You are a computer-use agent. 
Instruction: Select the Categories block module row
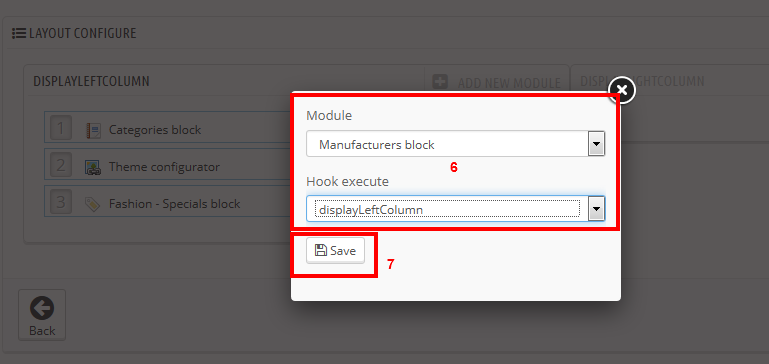[167, 130]
